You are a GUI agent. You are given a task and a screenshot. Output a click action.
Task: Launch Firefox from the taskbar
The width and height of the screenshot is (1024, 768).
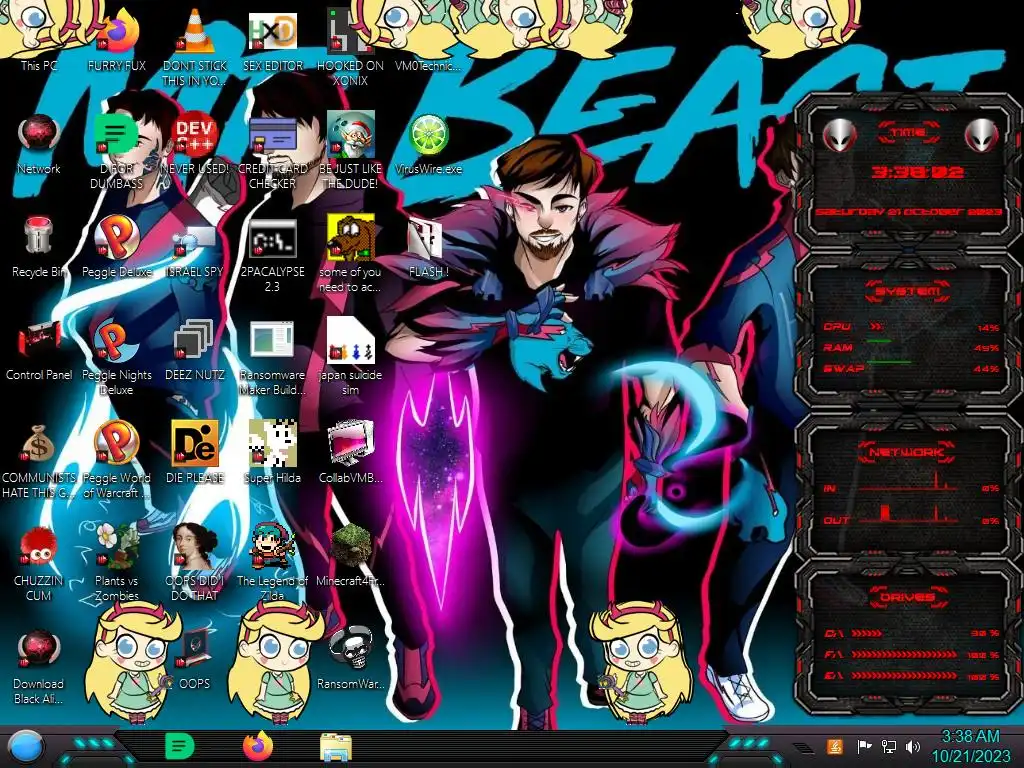(258, 746)
